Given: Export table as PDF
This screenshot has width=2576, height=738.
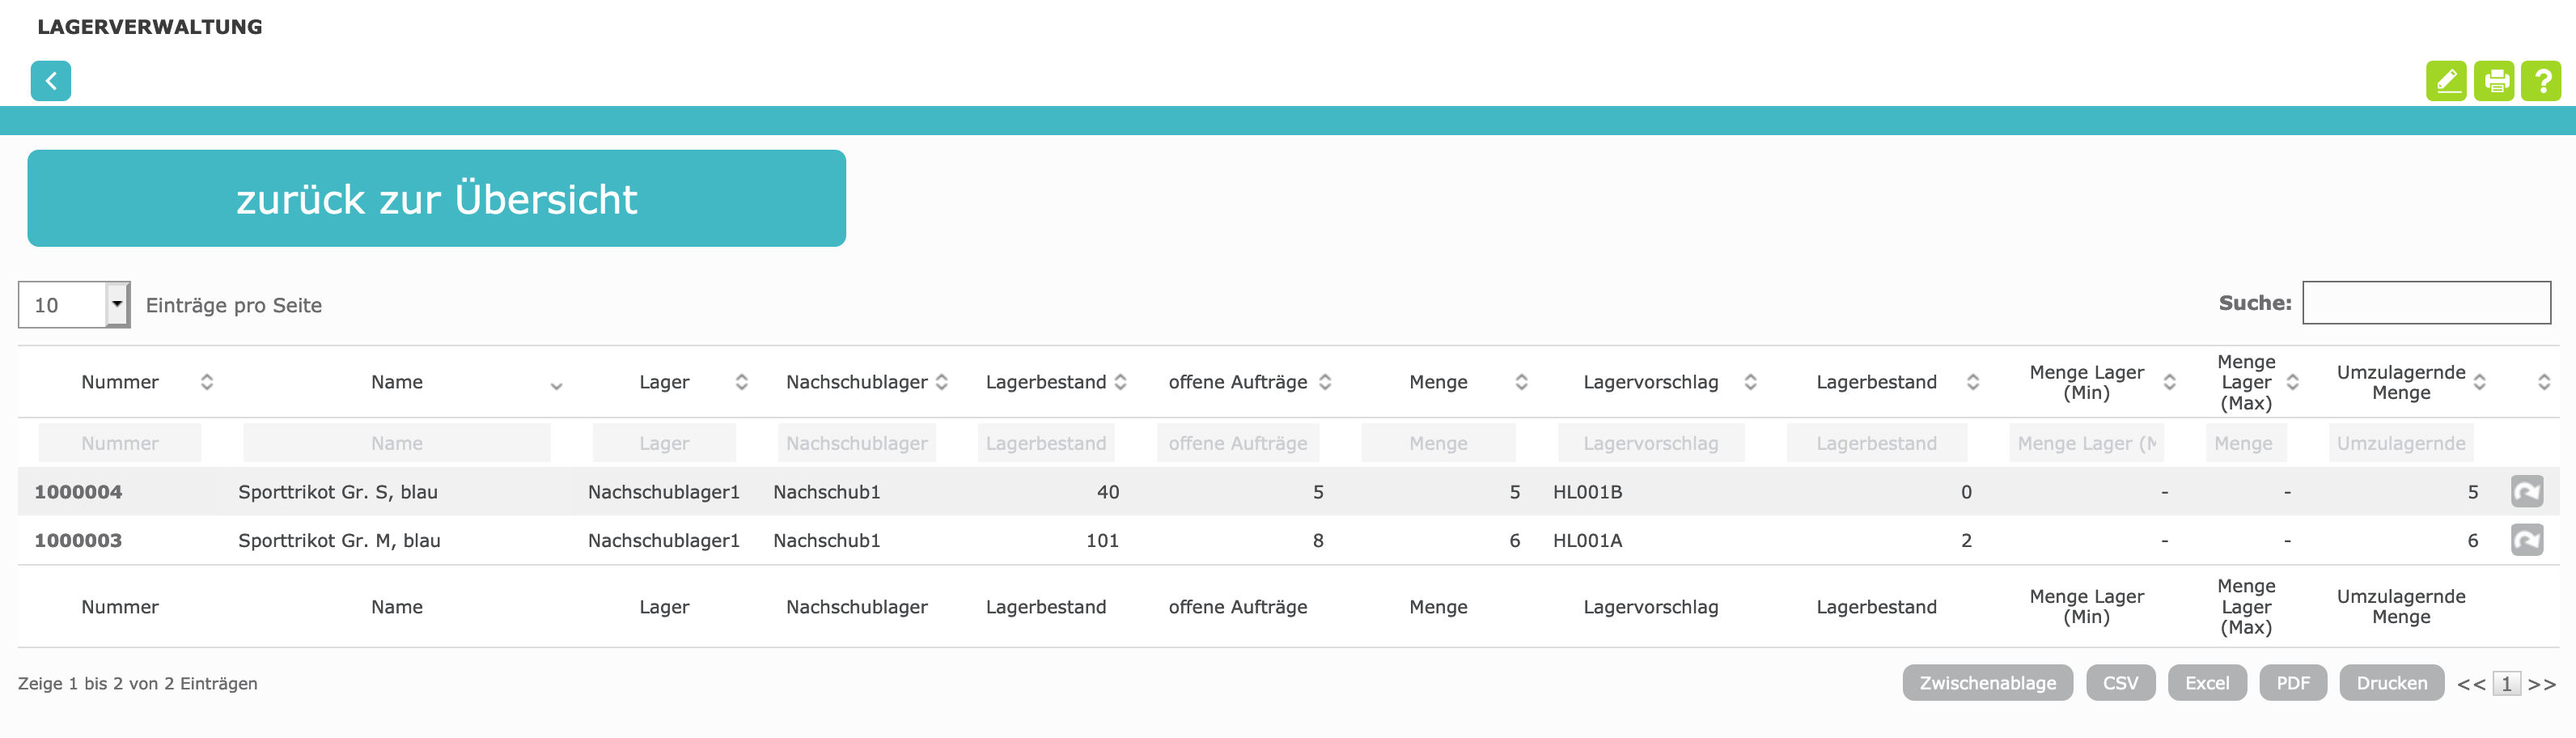Looking at the screenshot, I should coord(2292,683).
